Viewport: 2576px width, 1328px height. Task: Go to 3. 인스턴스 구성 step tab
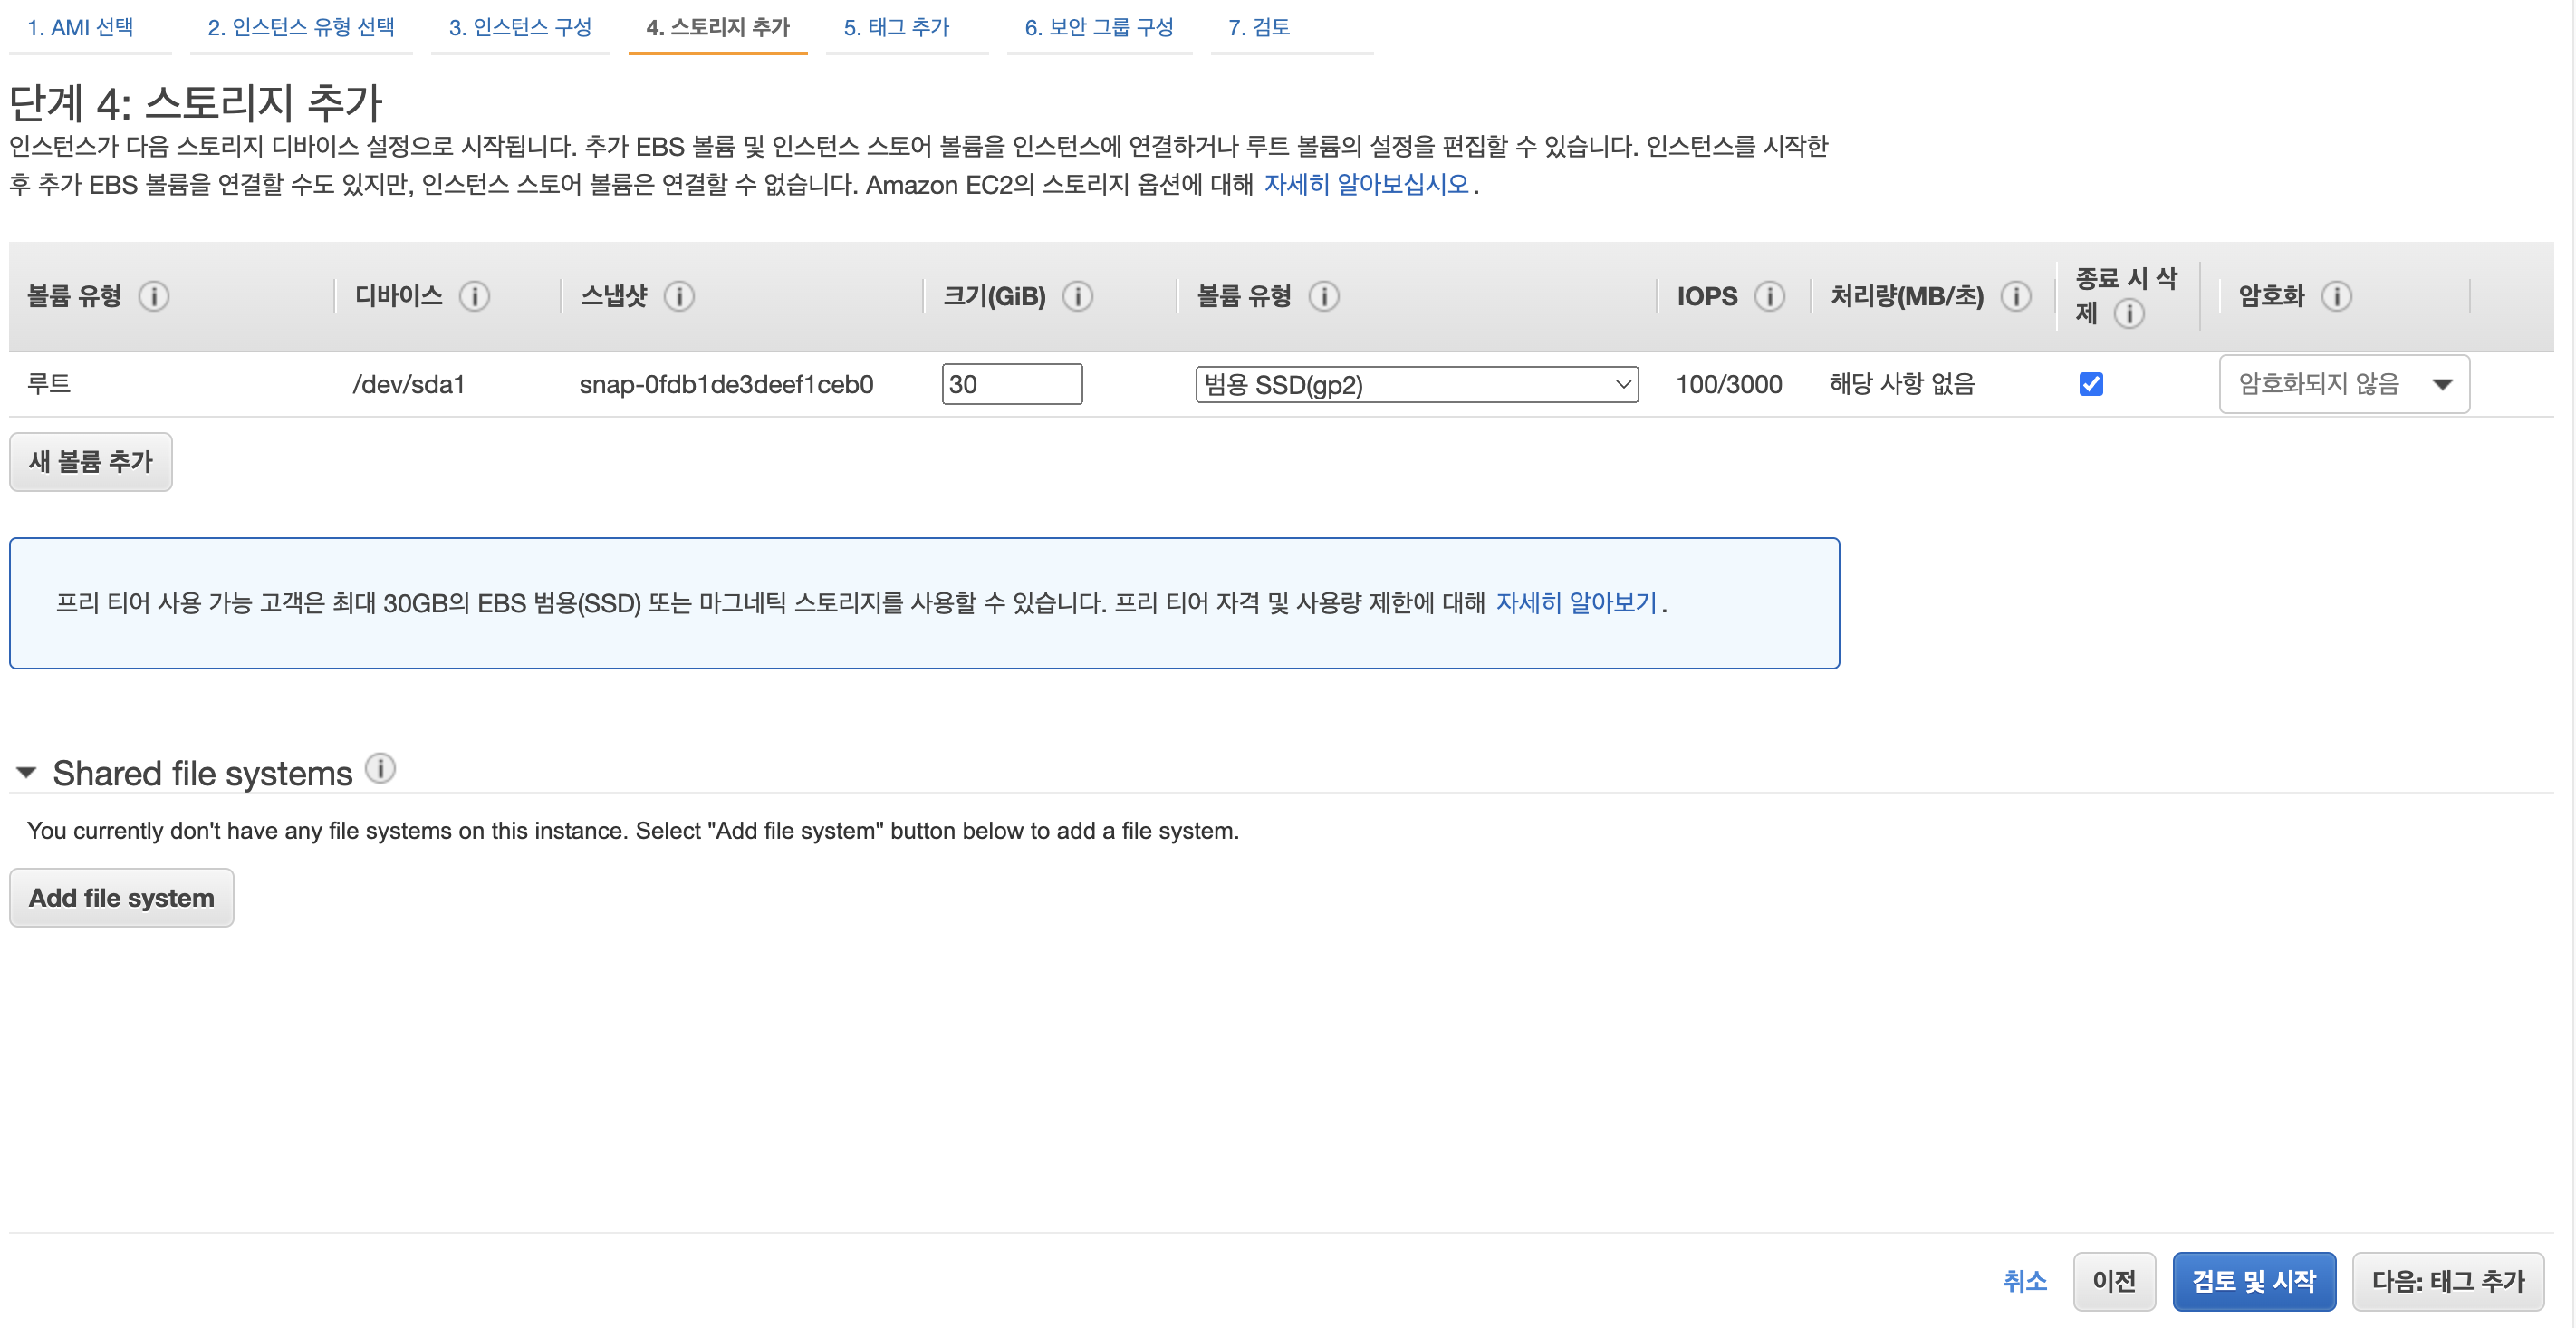point(520,27)
